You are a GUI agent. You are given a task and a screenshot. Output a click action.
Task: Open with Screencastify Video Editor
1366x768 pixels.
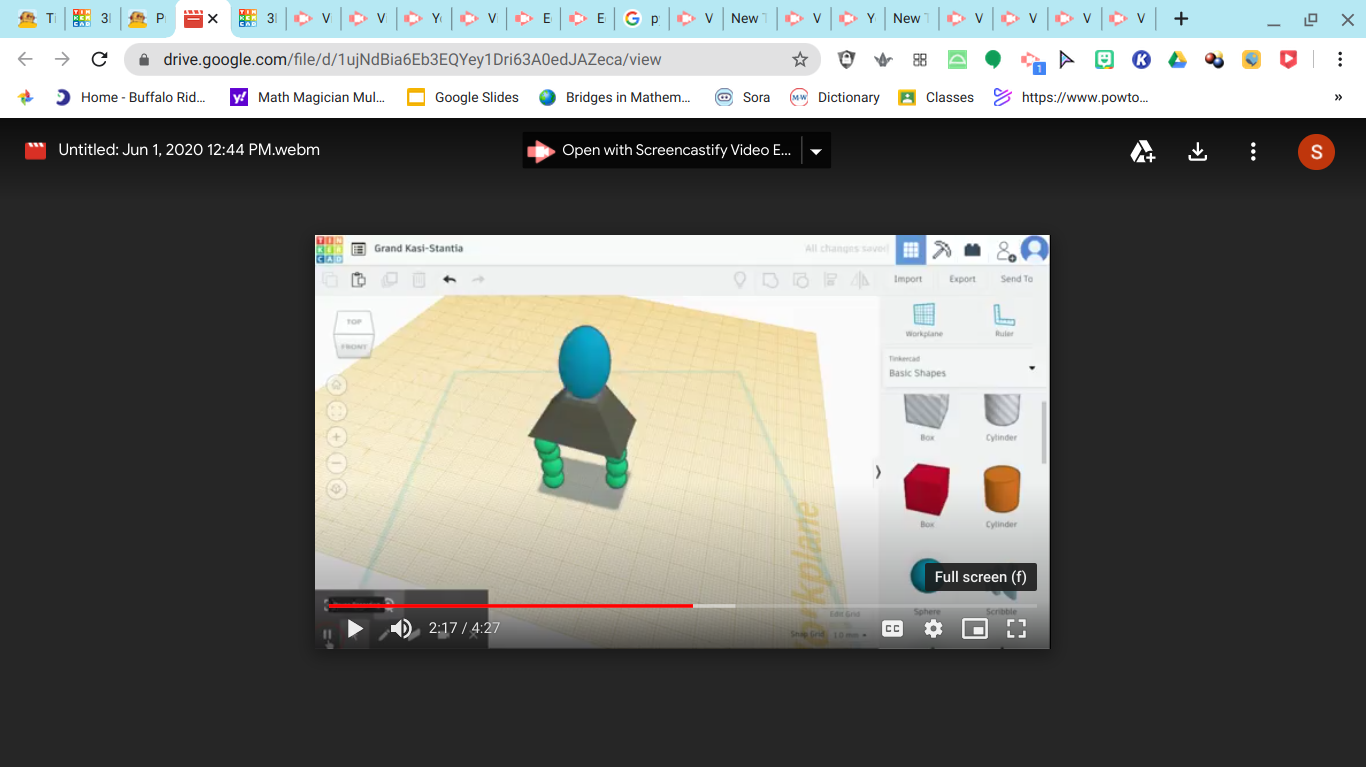tap(662, 151)
